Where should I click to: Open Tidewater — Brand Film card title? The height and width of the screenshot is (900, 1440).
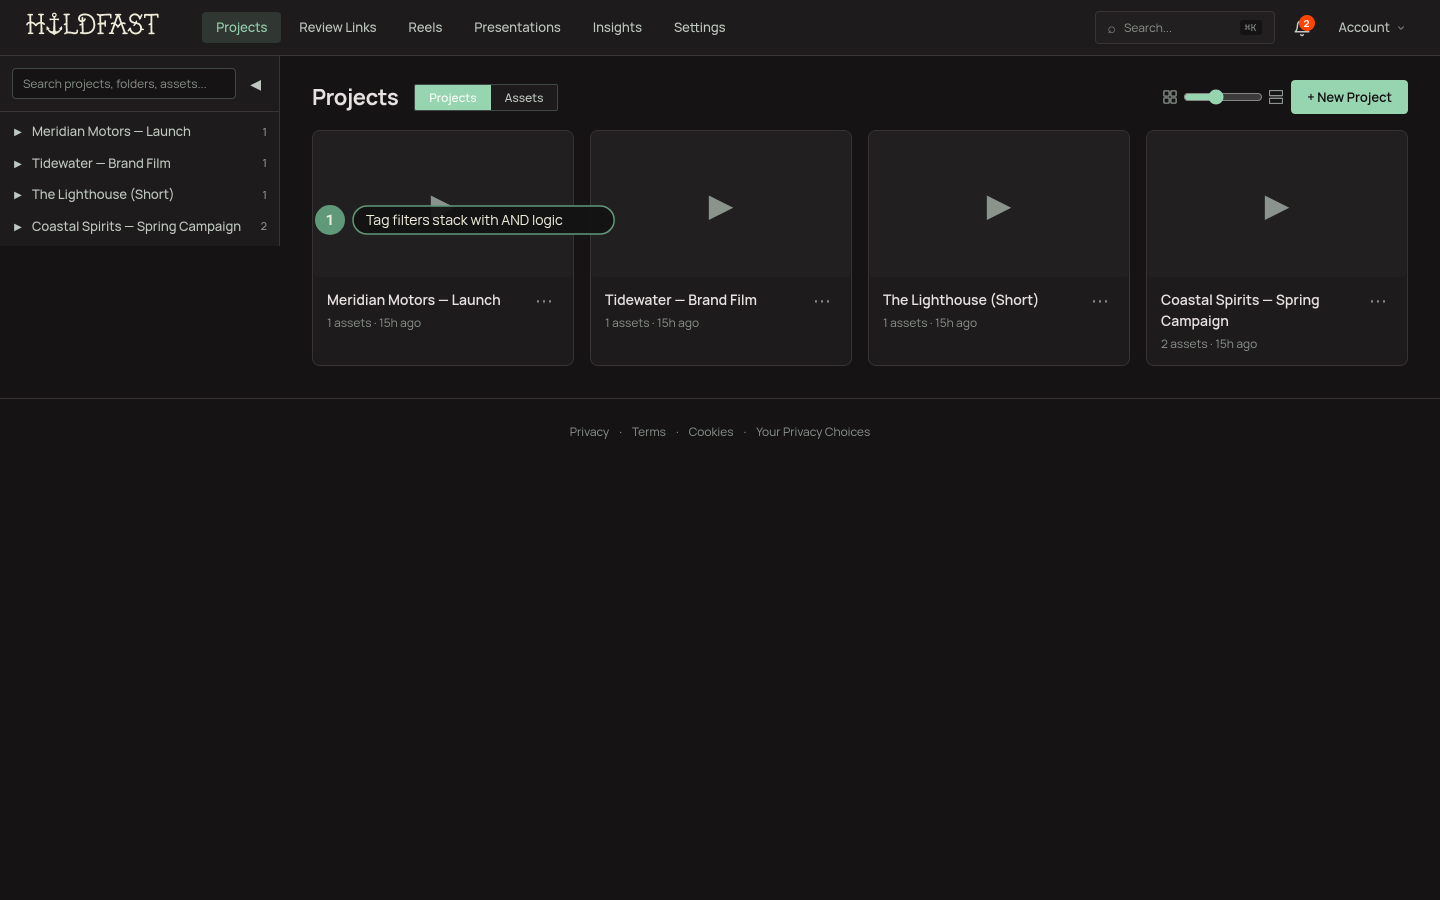[681, 300]
